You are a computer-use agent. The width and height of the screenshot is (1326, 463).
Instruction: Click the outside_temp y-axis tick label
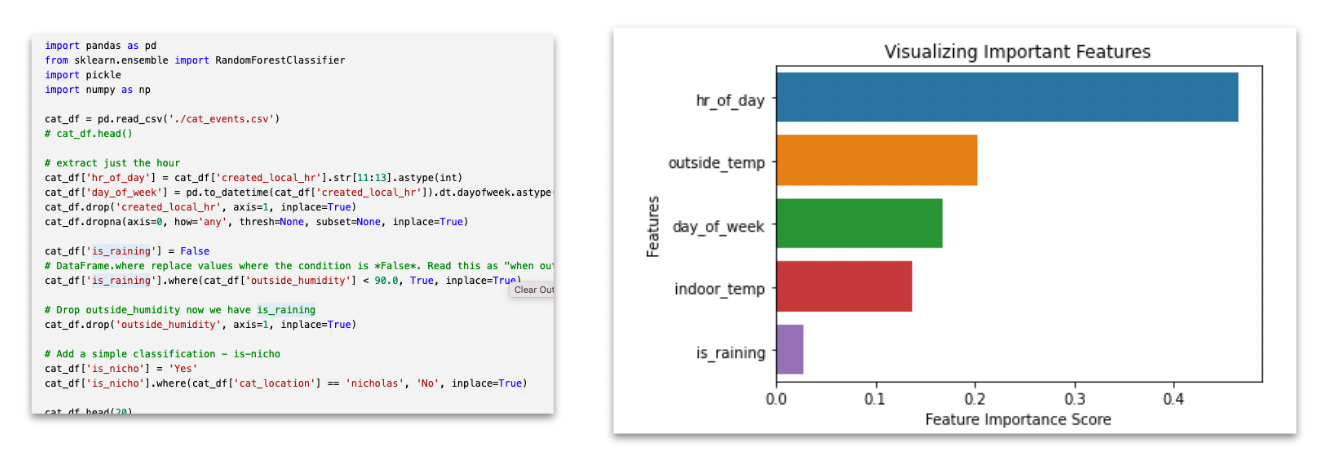click(717, 162)
